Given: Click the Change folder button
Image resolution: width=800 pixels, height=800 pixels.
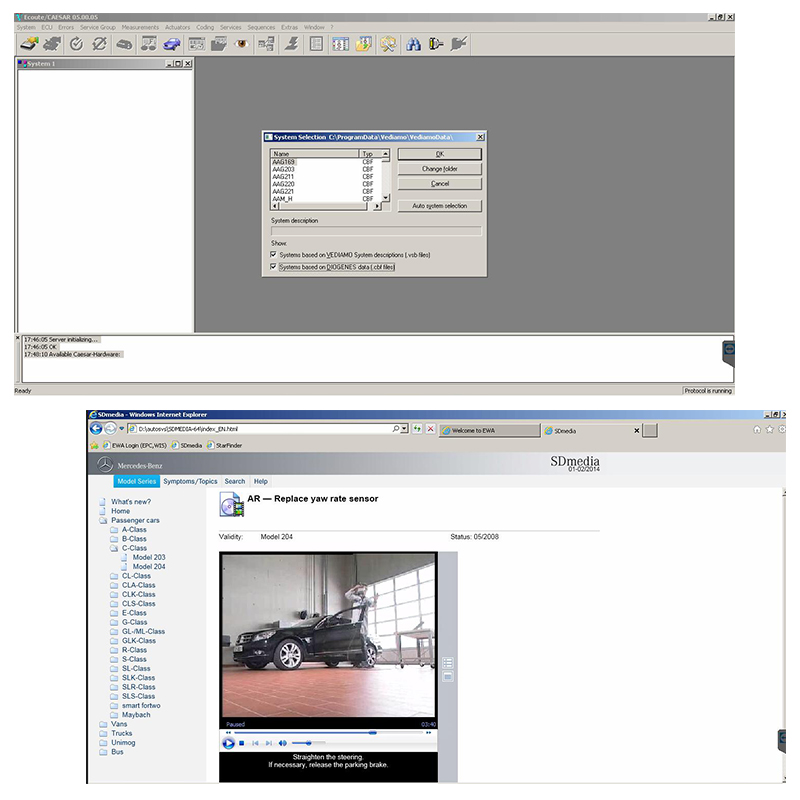Looking at the screenshot, I should [439, 168].
